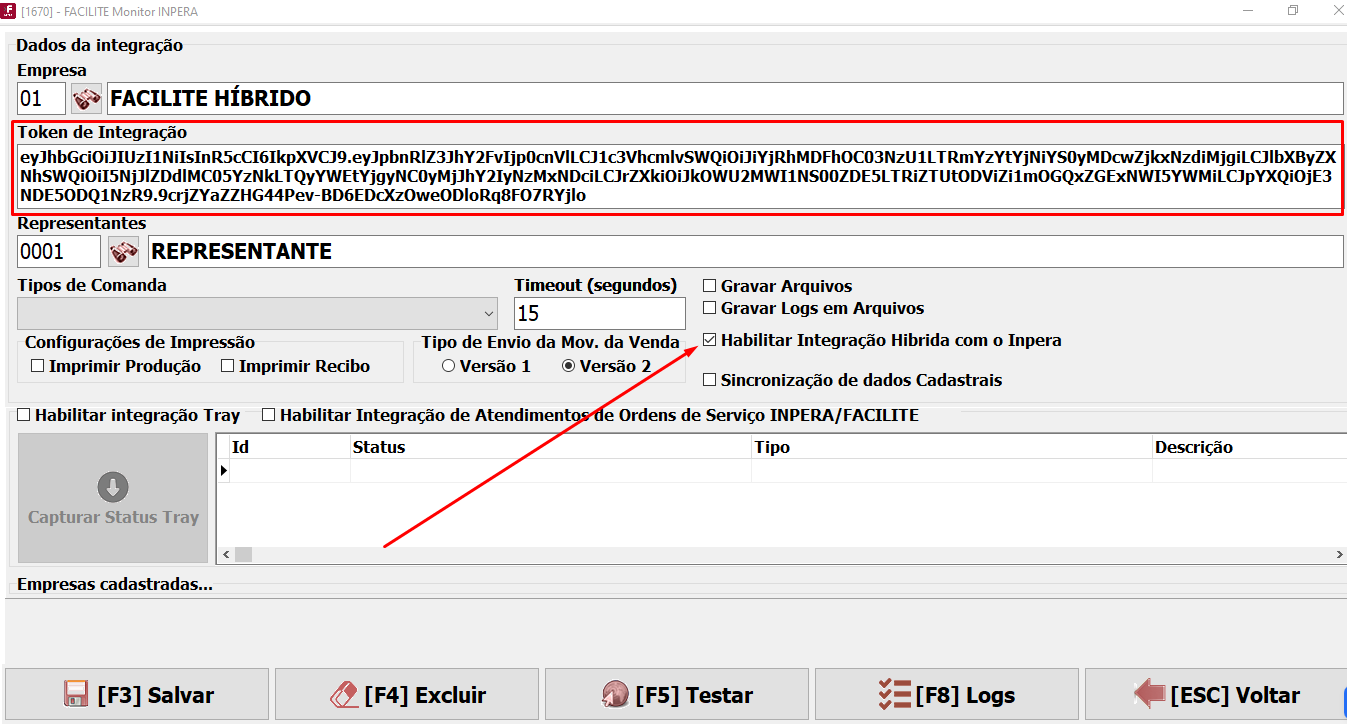Click the Tipo column header
The height and width of the screenshot is (724, 1347).
pos(952,447)
